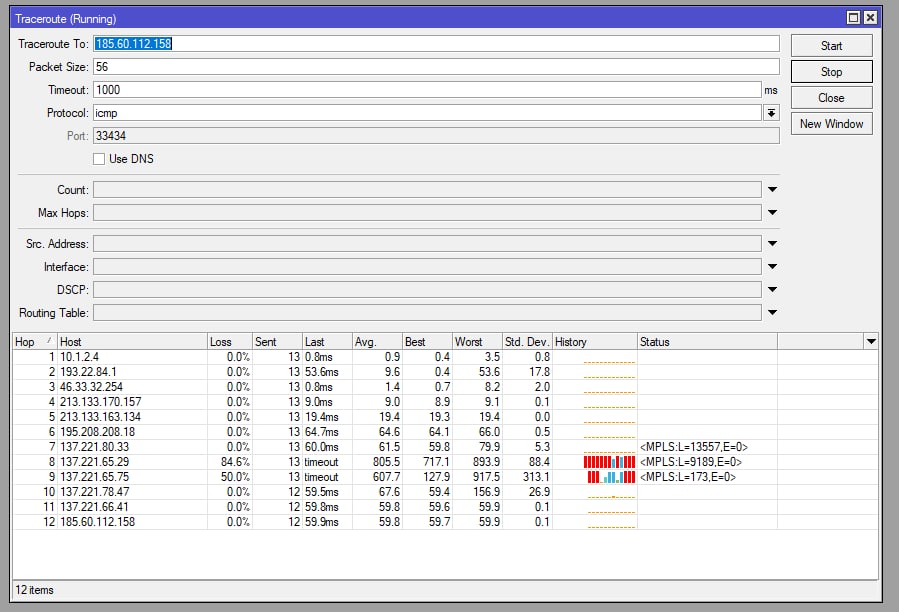Image resolution: width=899 pixels, height=612 pixels.
Task: Toggle the Use DNS checkbox
Action: coord(99,159)
